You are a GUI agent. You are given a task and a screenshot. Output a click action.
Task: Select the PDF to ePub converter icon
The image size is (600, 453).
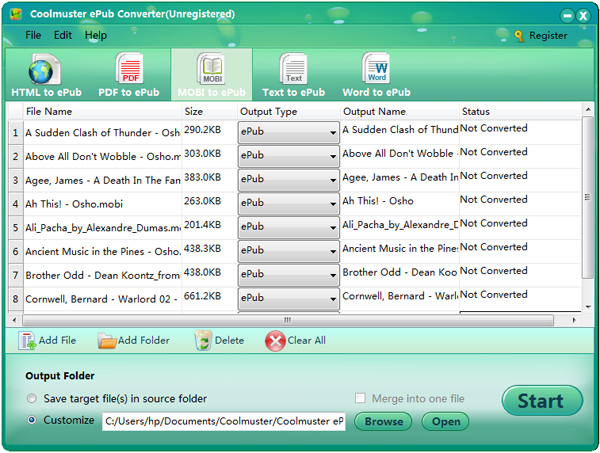click(x=129, y=69)
